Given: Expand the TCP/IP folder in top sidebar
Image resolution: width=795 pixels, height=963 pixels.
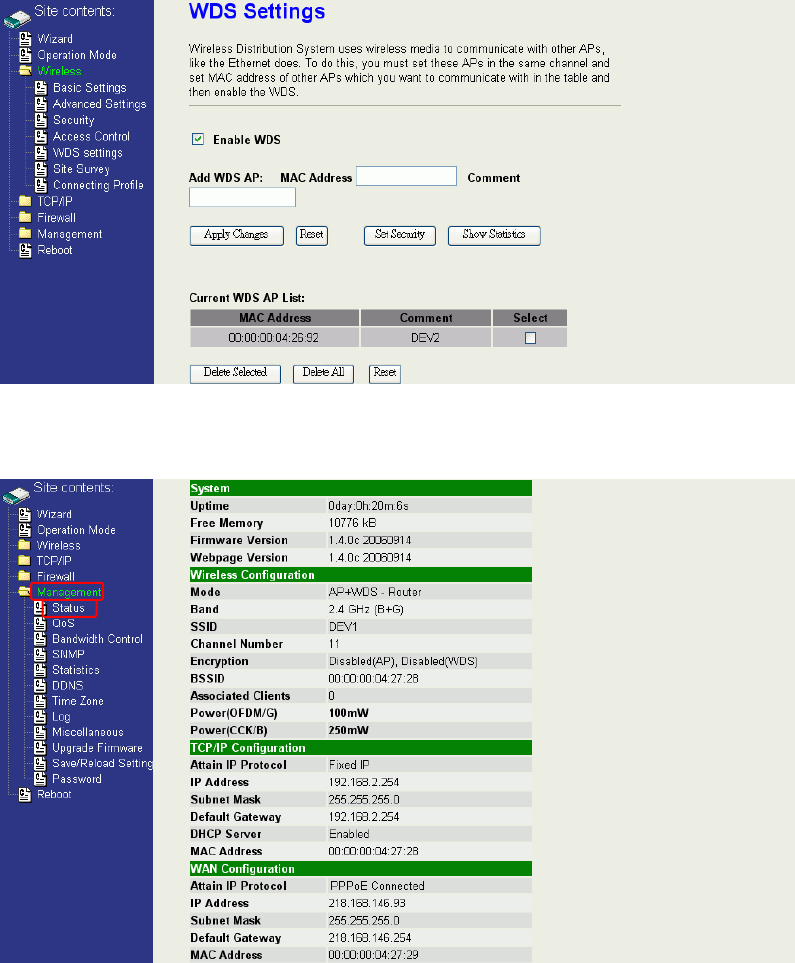Looking at the screenshot, I should pyautogui.click(x=25, y=201).
